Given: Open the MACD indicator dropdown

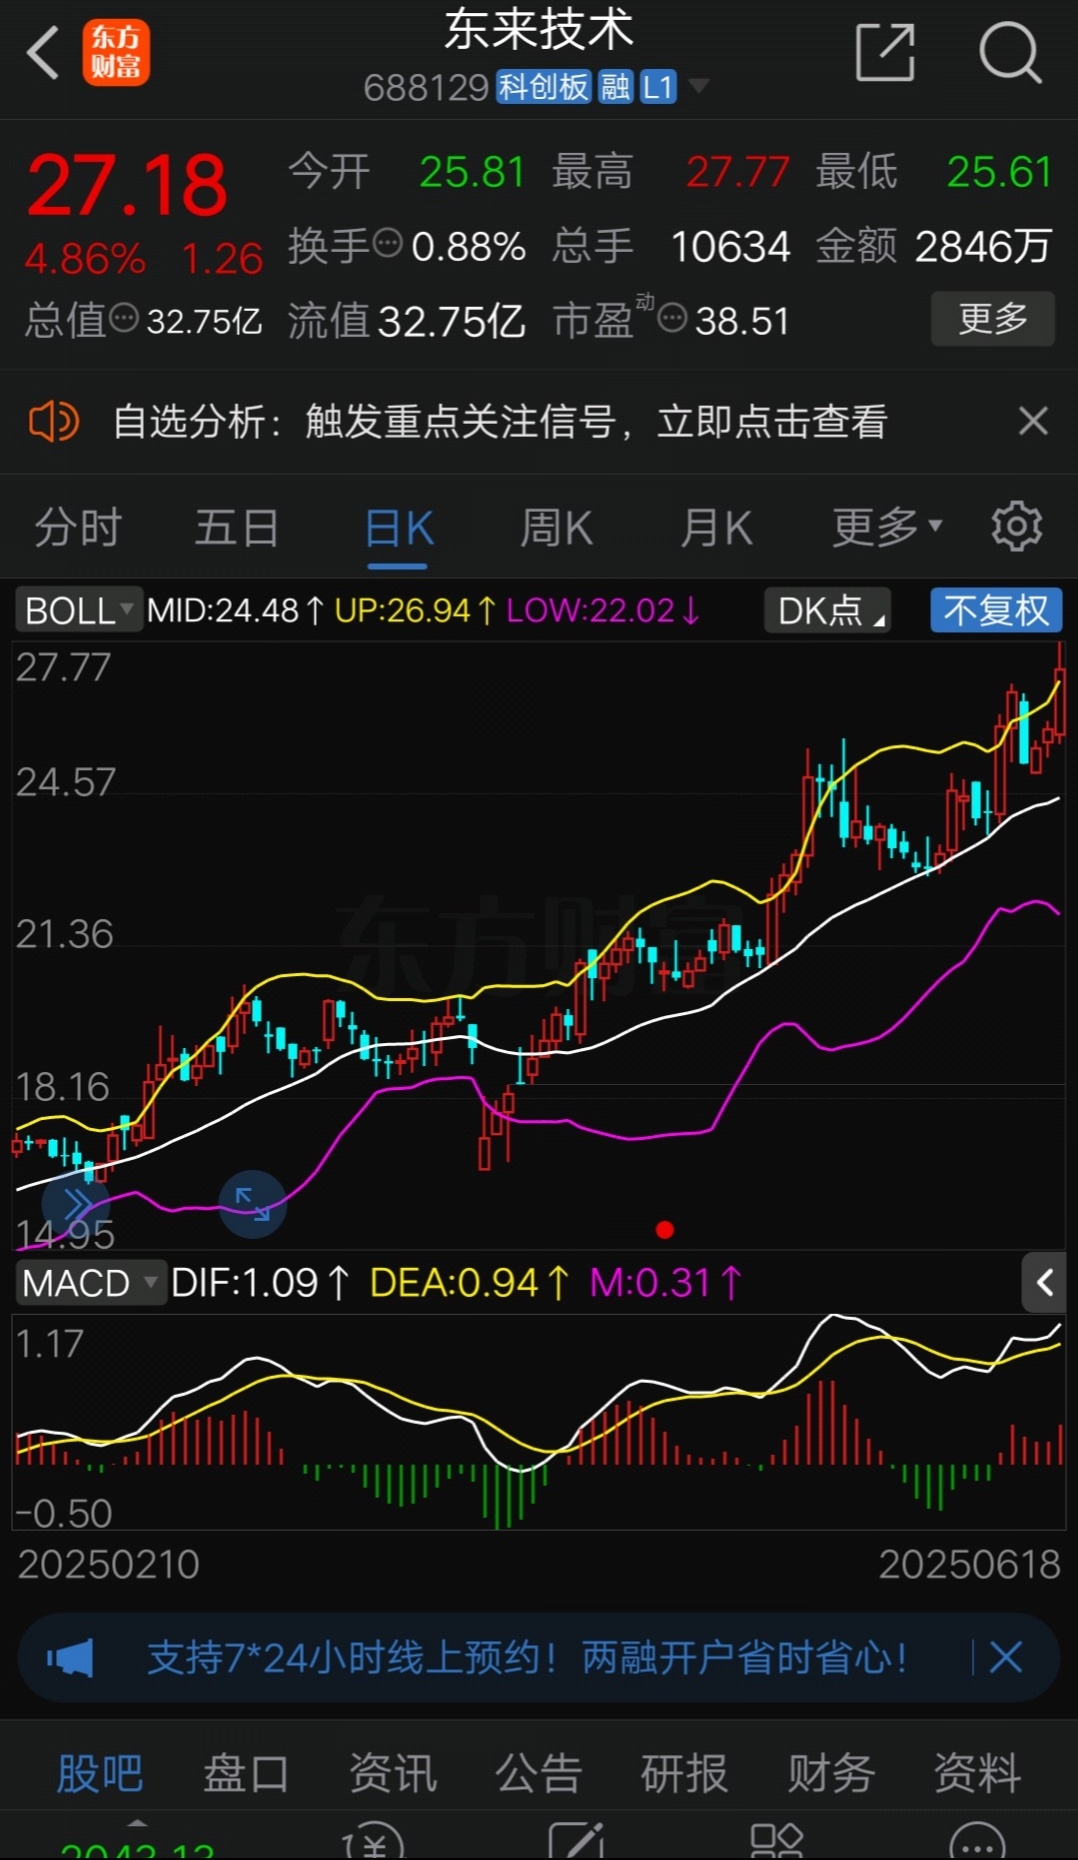Looking at the screenshot, I should pos(91,1282).
